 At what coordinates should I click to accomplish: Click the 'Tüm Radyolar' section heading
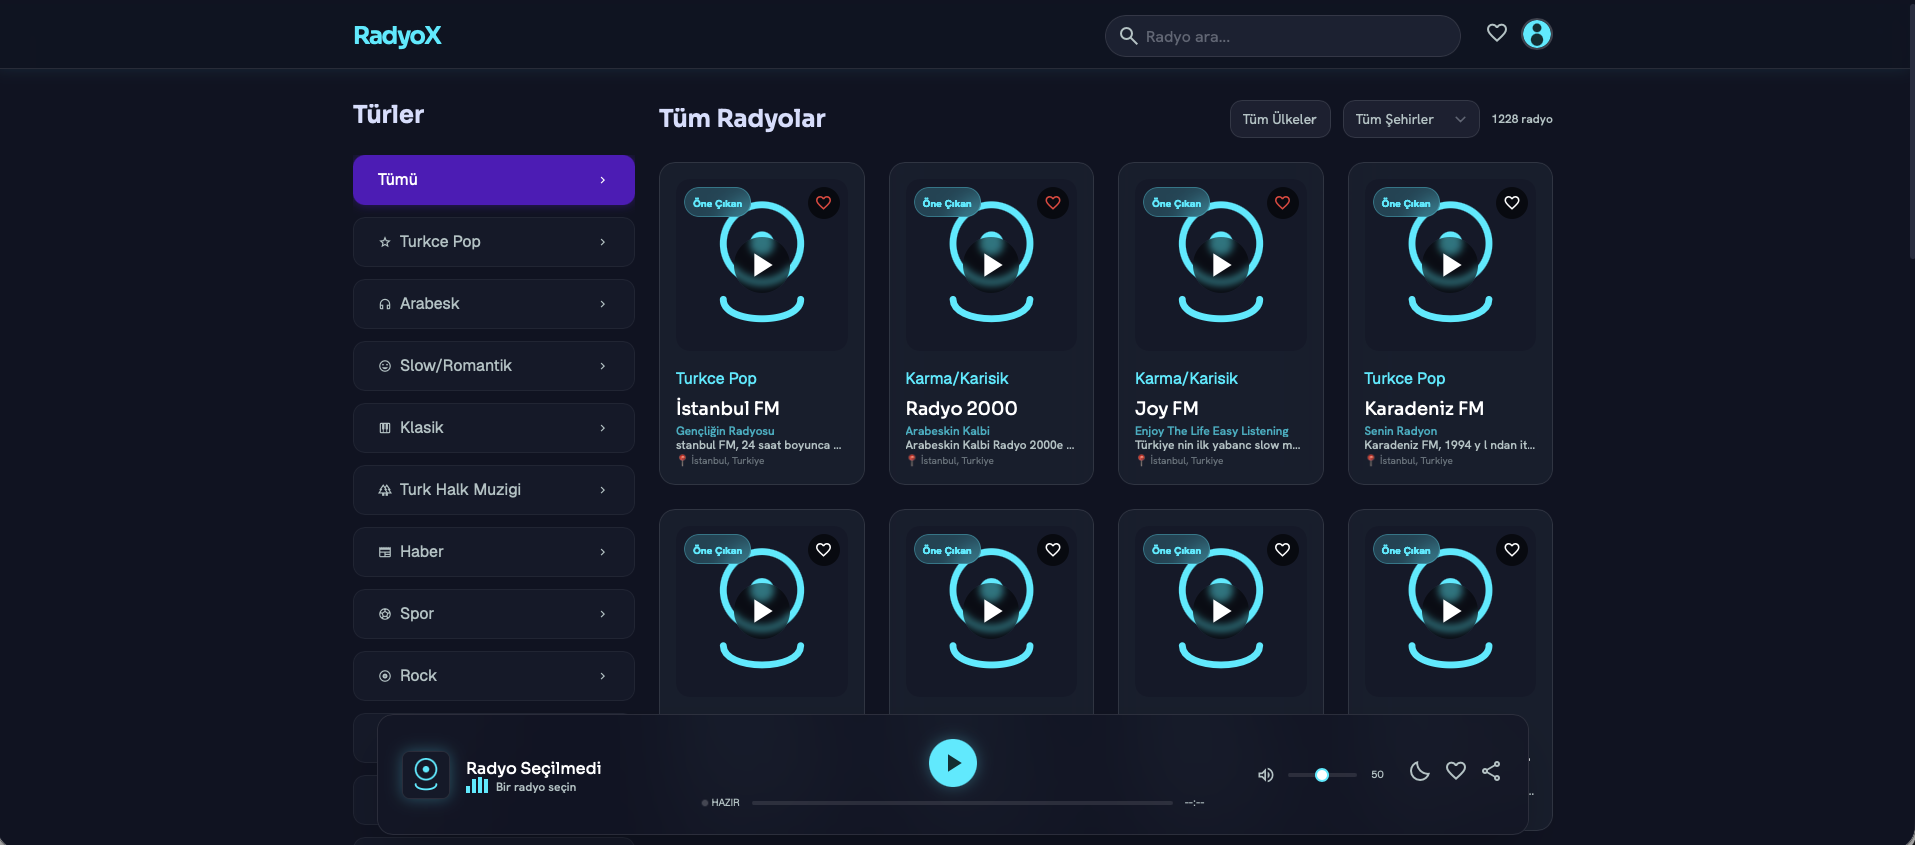point(742,119)
